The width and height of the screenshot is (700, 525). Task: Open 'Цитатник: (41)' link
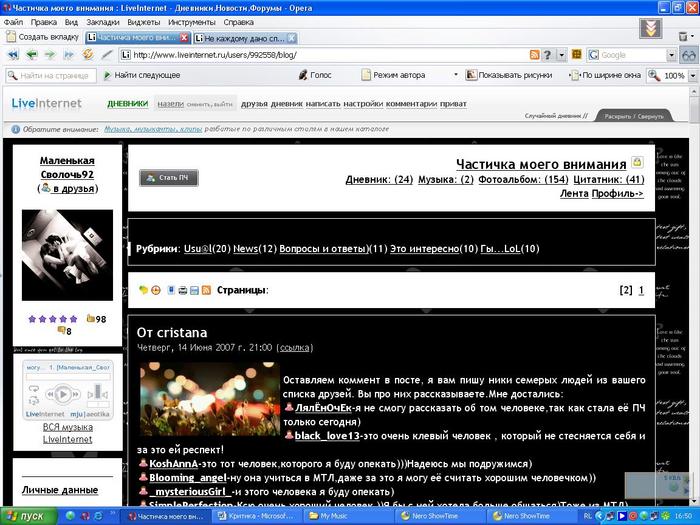pyautogui.click(x=609, y=179)
